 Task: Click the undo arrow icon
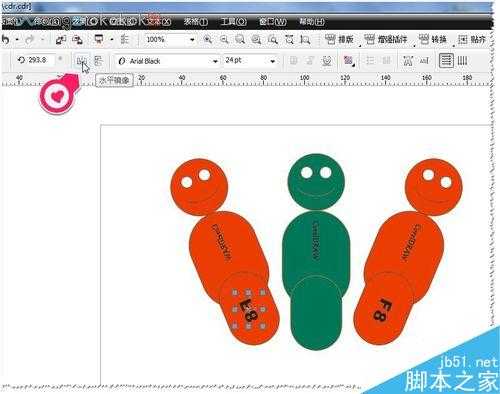(x=6, y=40)
